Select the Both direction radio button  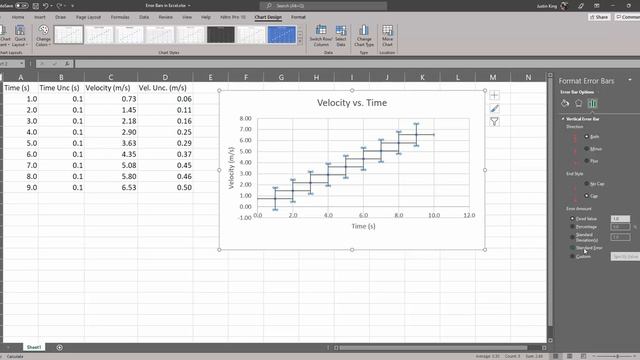pyautogui.click(x=587, y=136)
